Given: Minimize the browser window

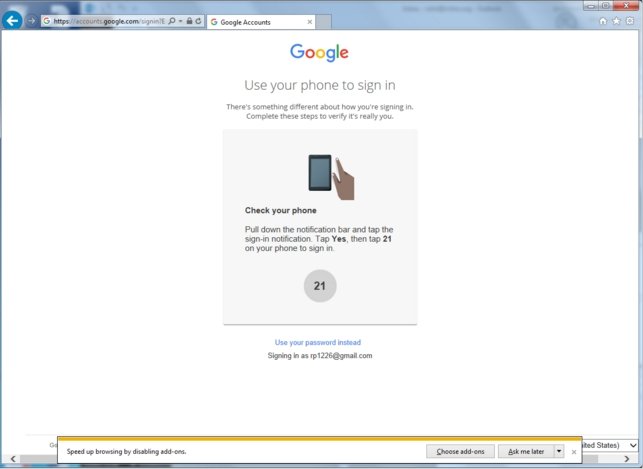Looking at the screenshot, I should click(x=591, y=6).
